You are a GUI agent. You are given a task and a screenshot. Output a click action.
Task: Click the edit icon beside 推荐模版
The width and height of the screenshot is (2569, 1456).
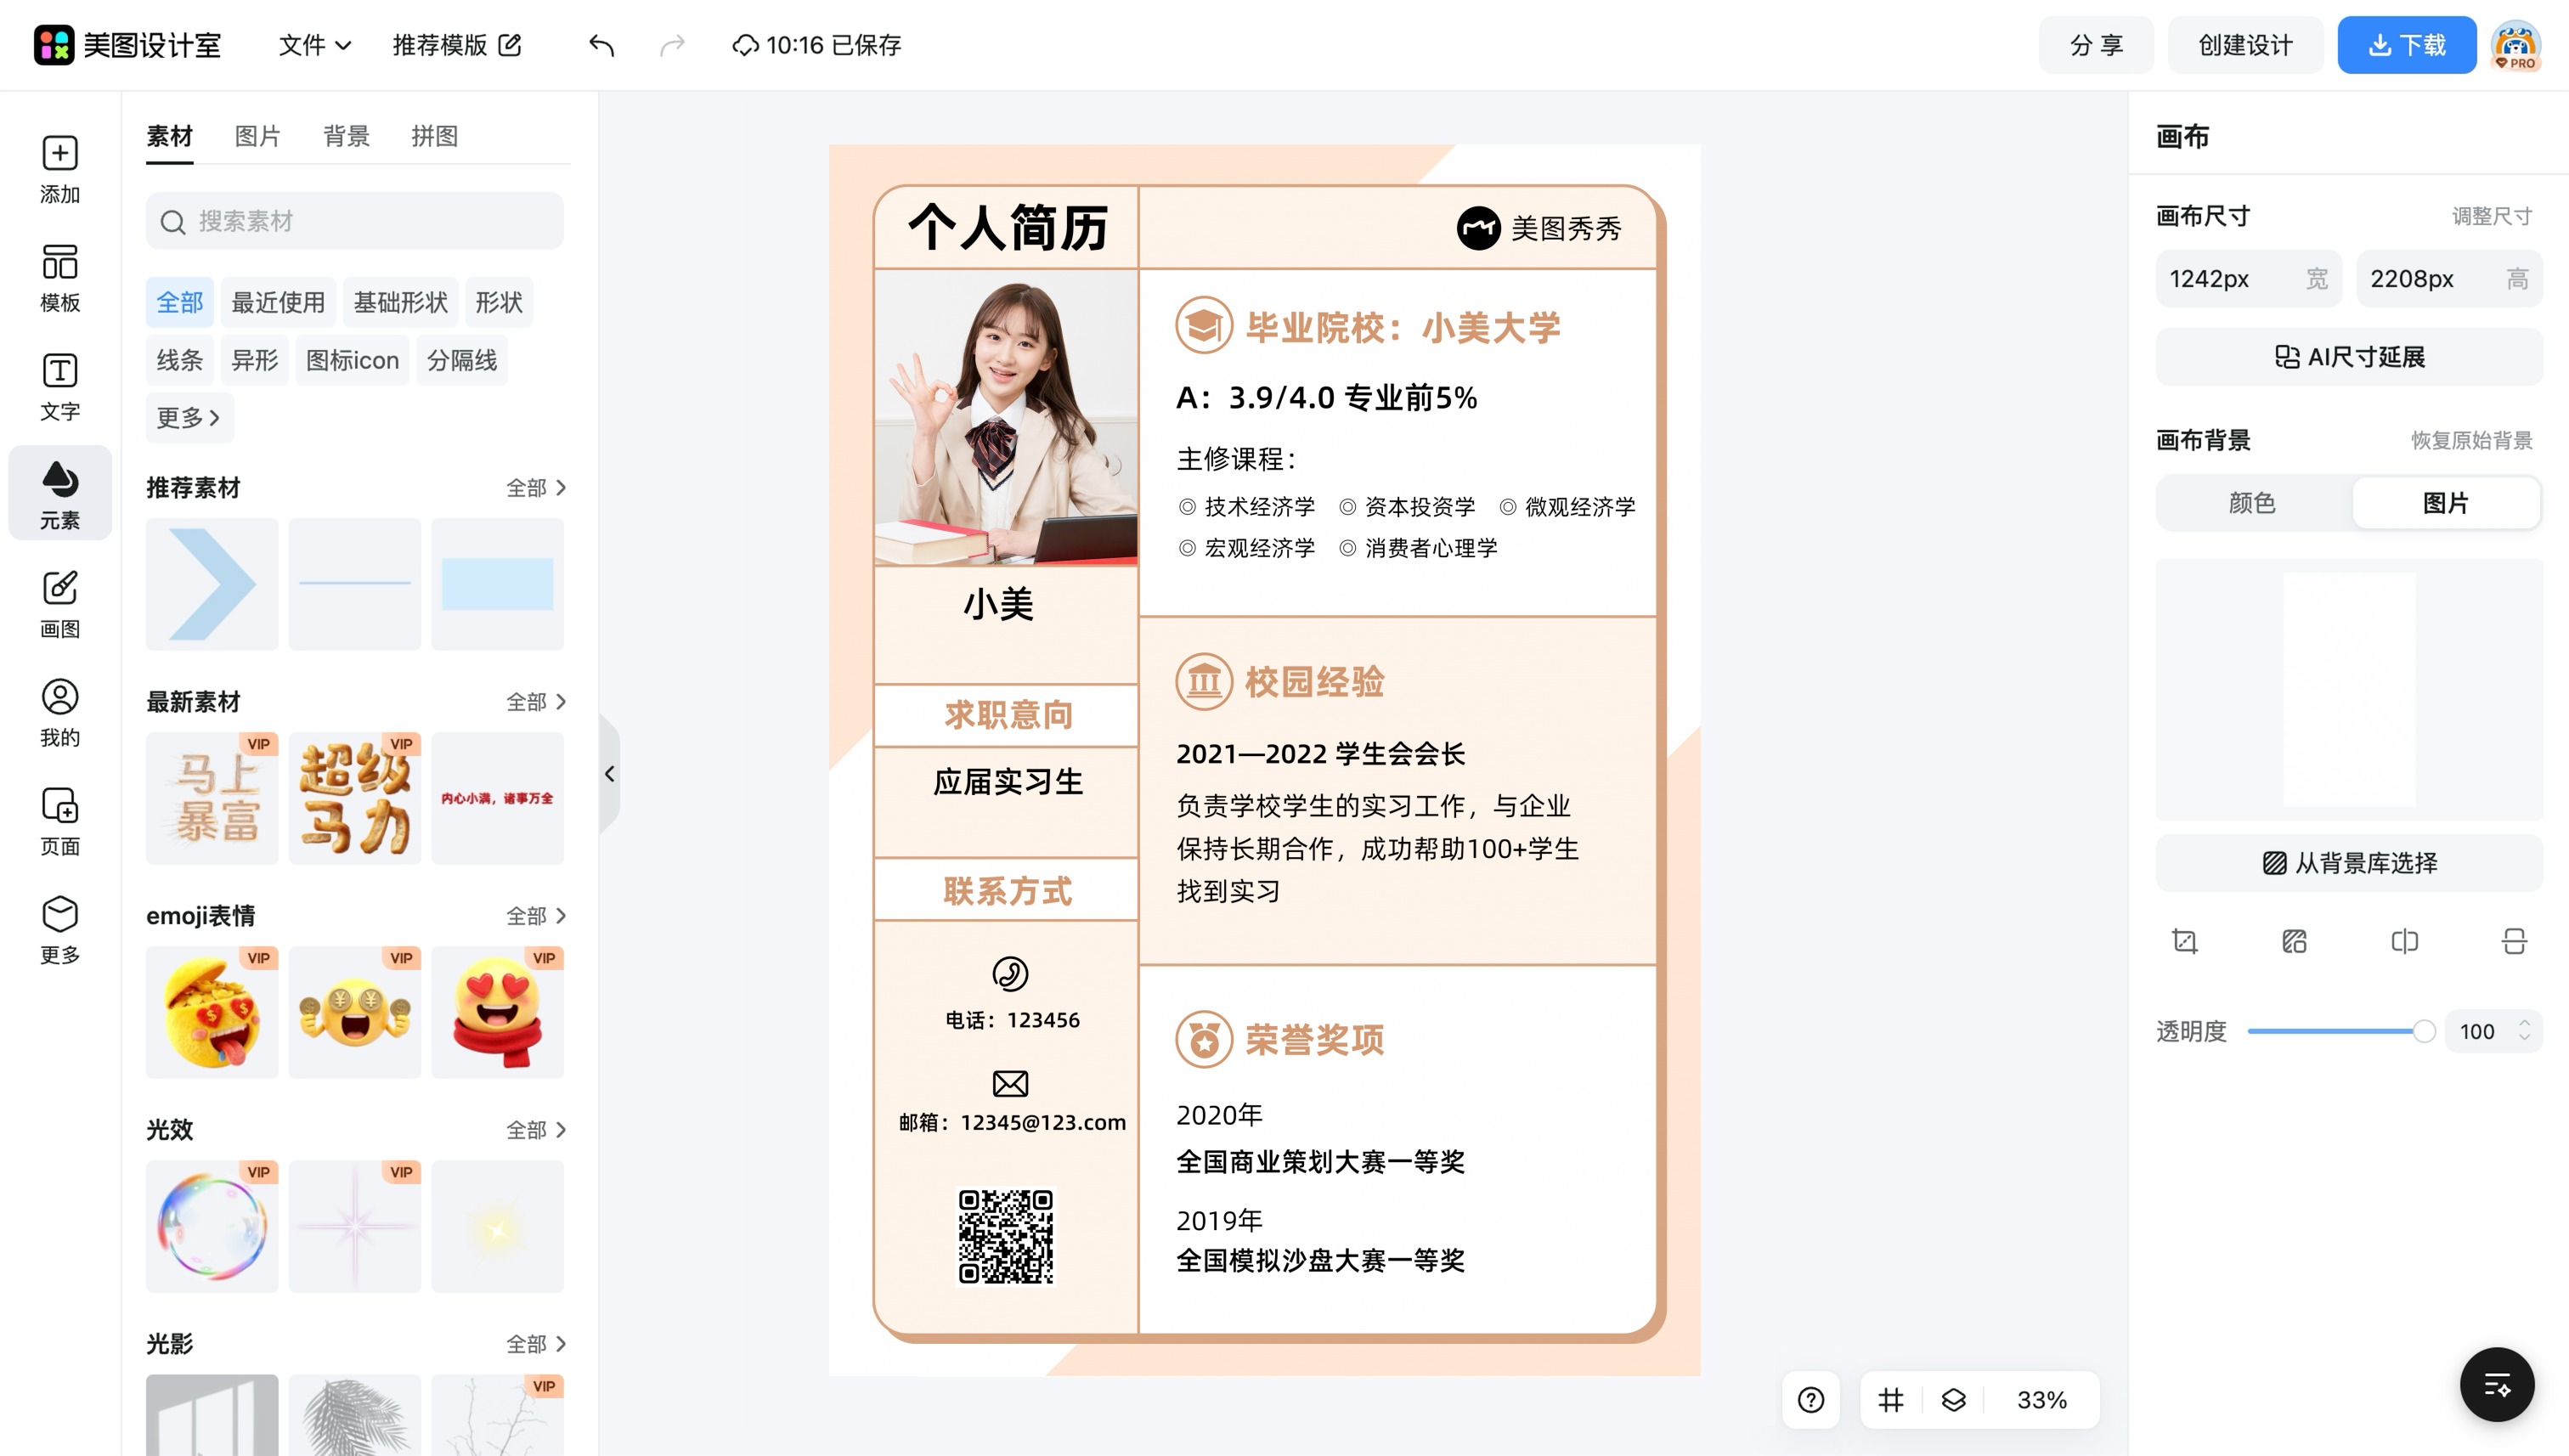point(510,45)
